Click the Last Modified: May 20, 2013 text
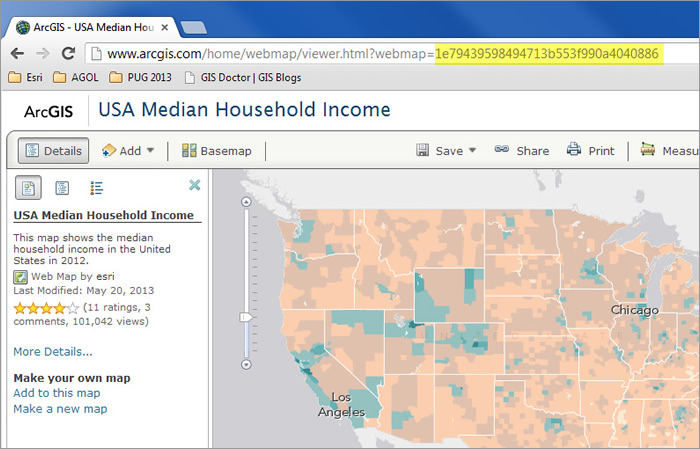The image size is (700, 449). pos(83,291)
